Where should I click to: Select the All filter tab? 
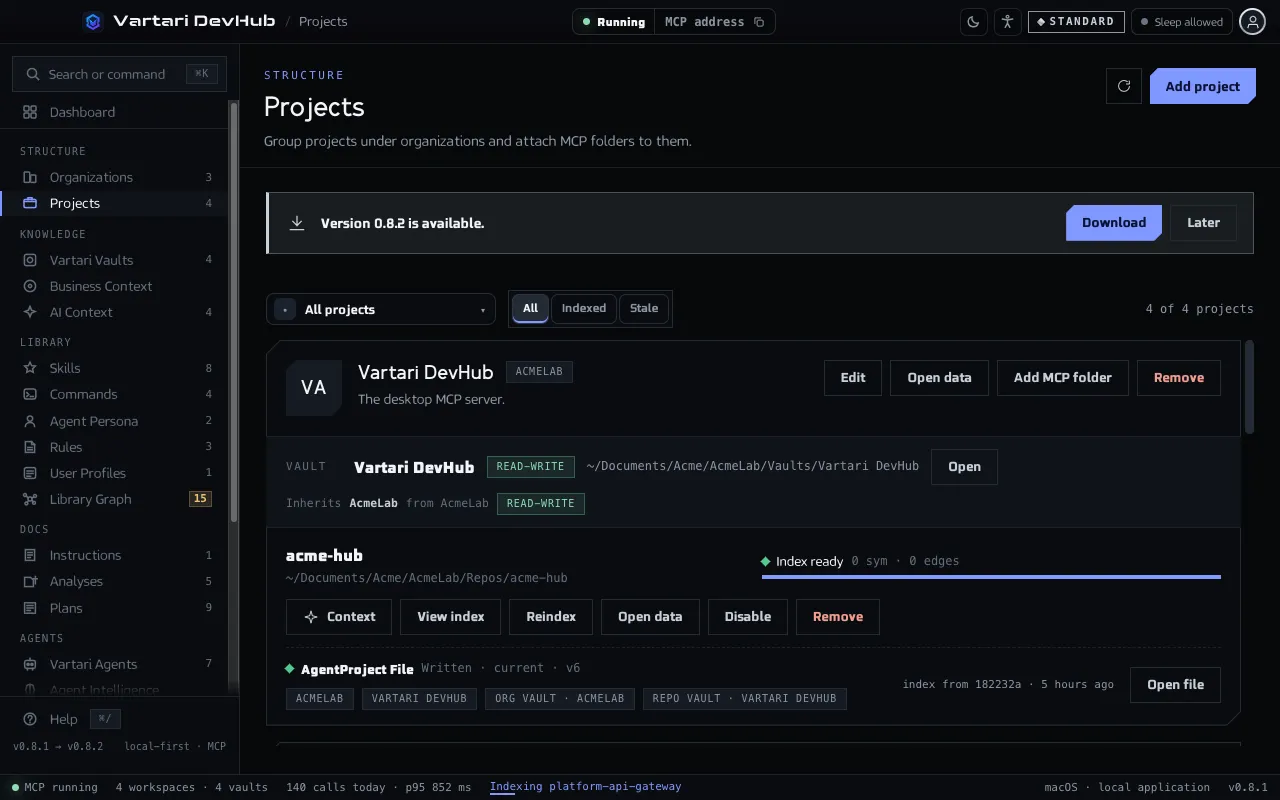coord(530,309)
